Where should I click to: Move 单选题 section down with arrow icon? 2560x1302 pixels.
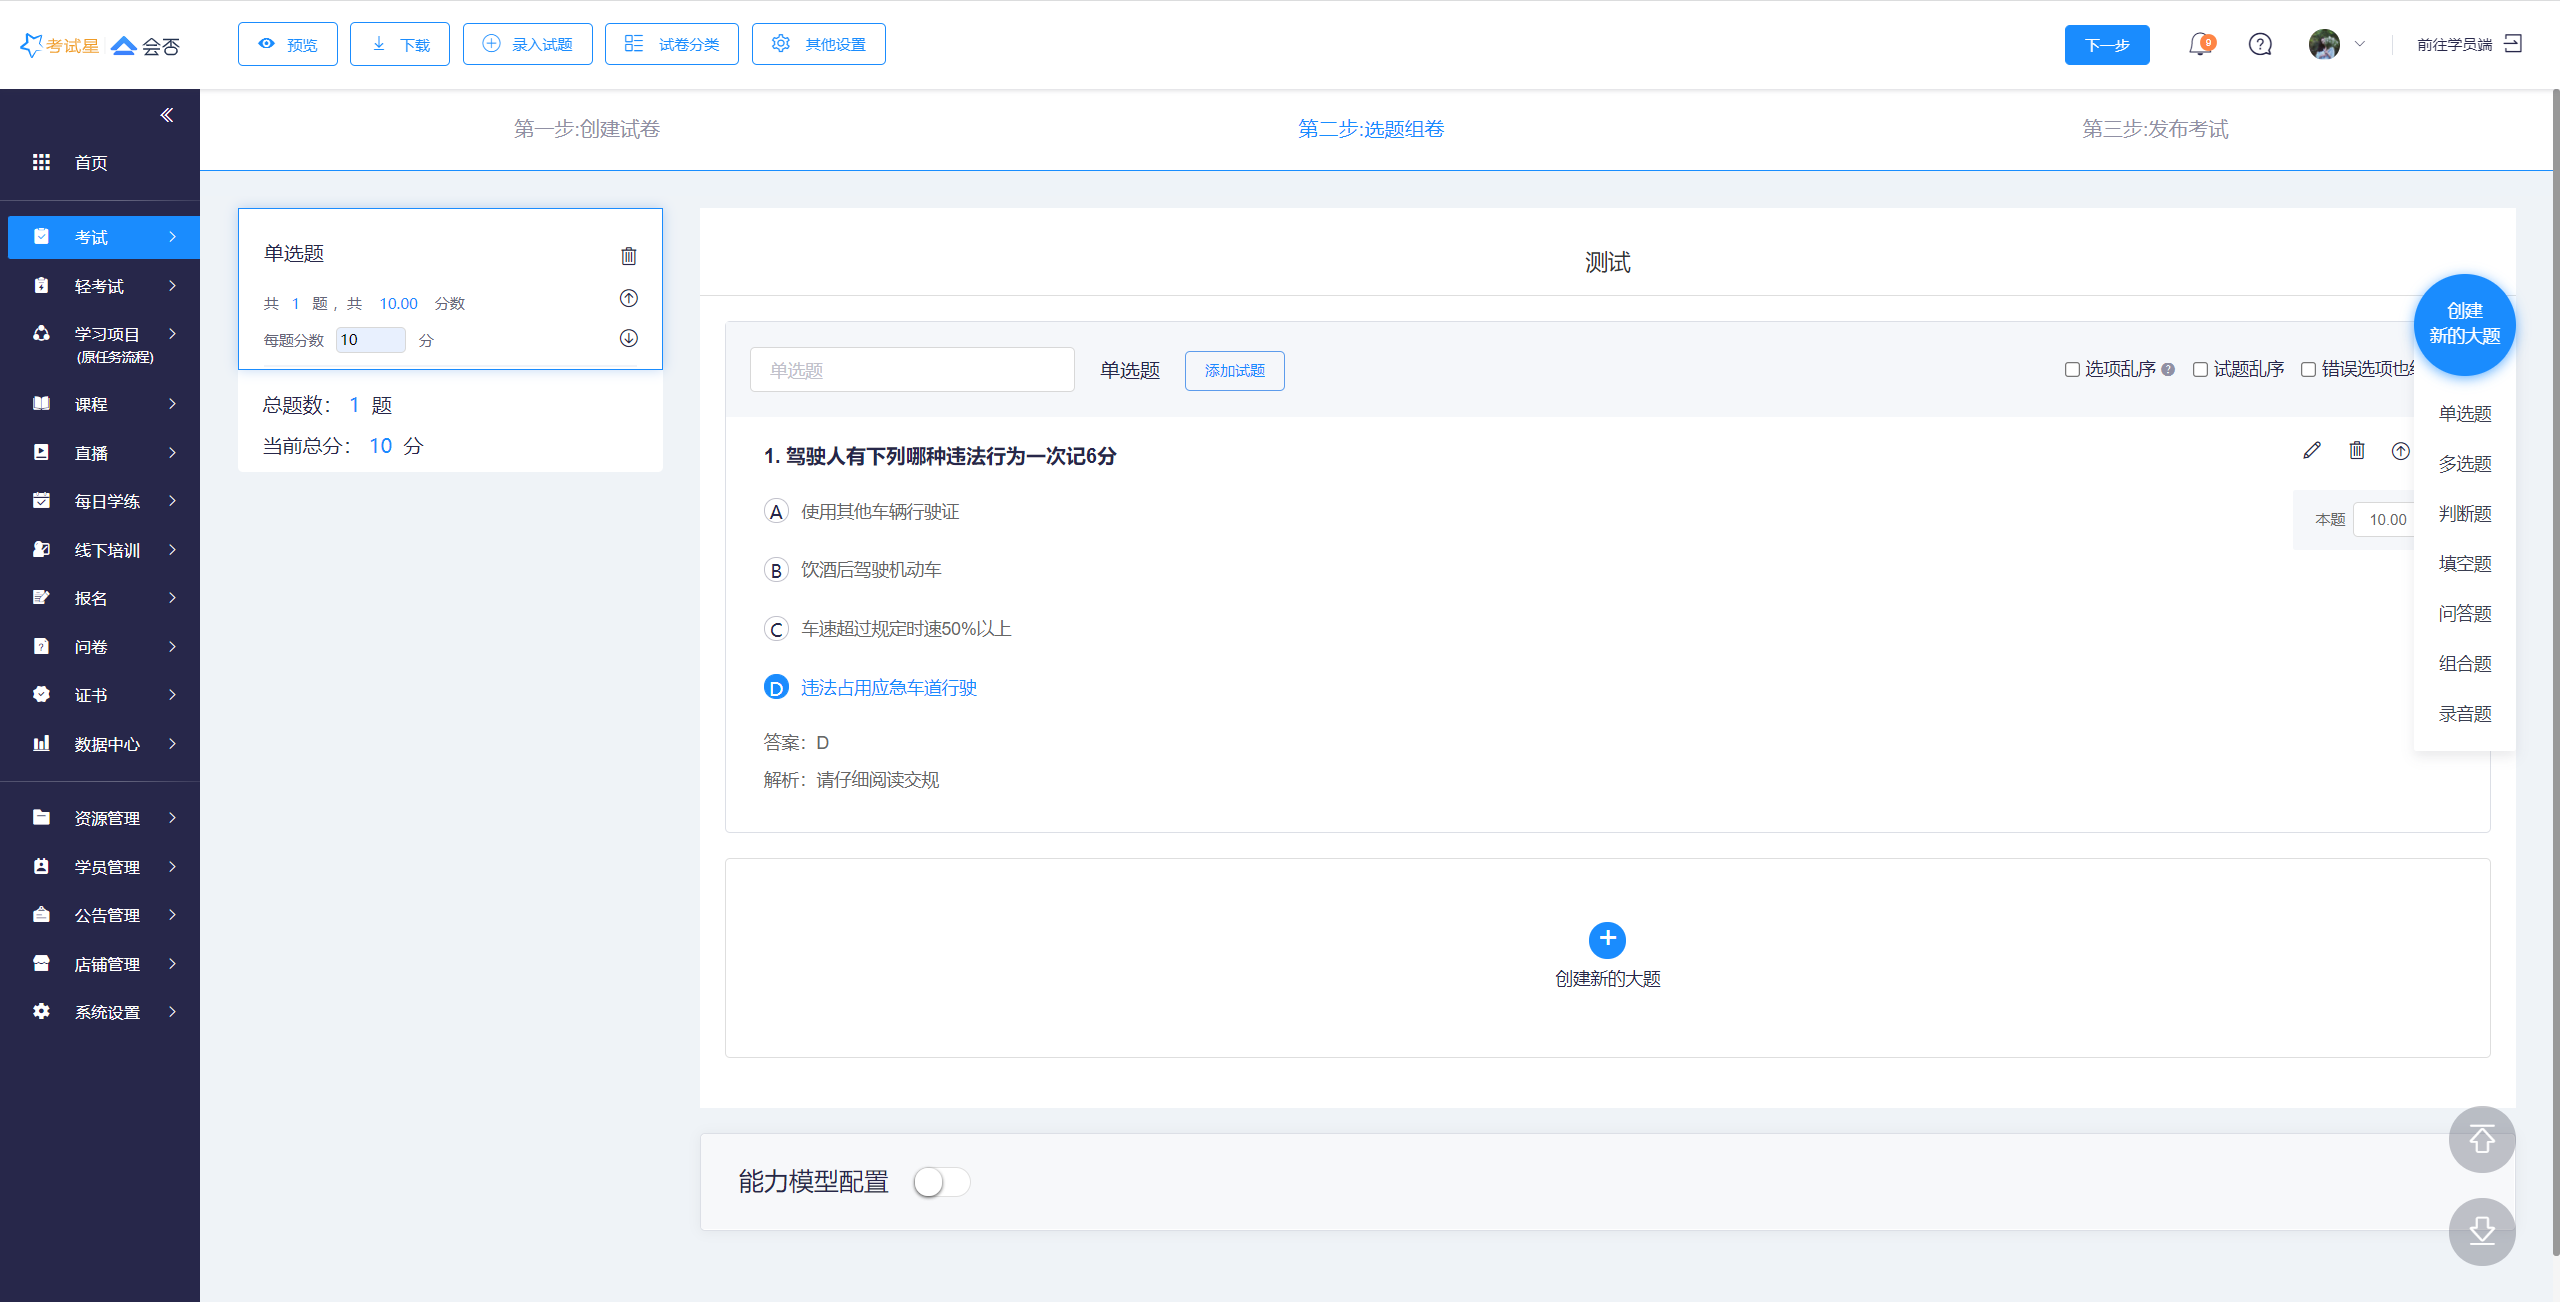pyautogui.click(x=629, y=338)
